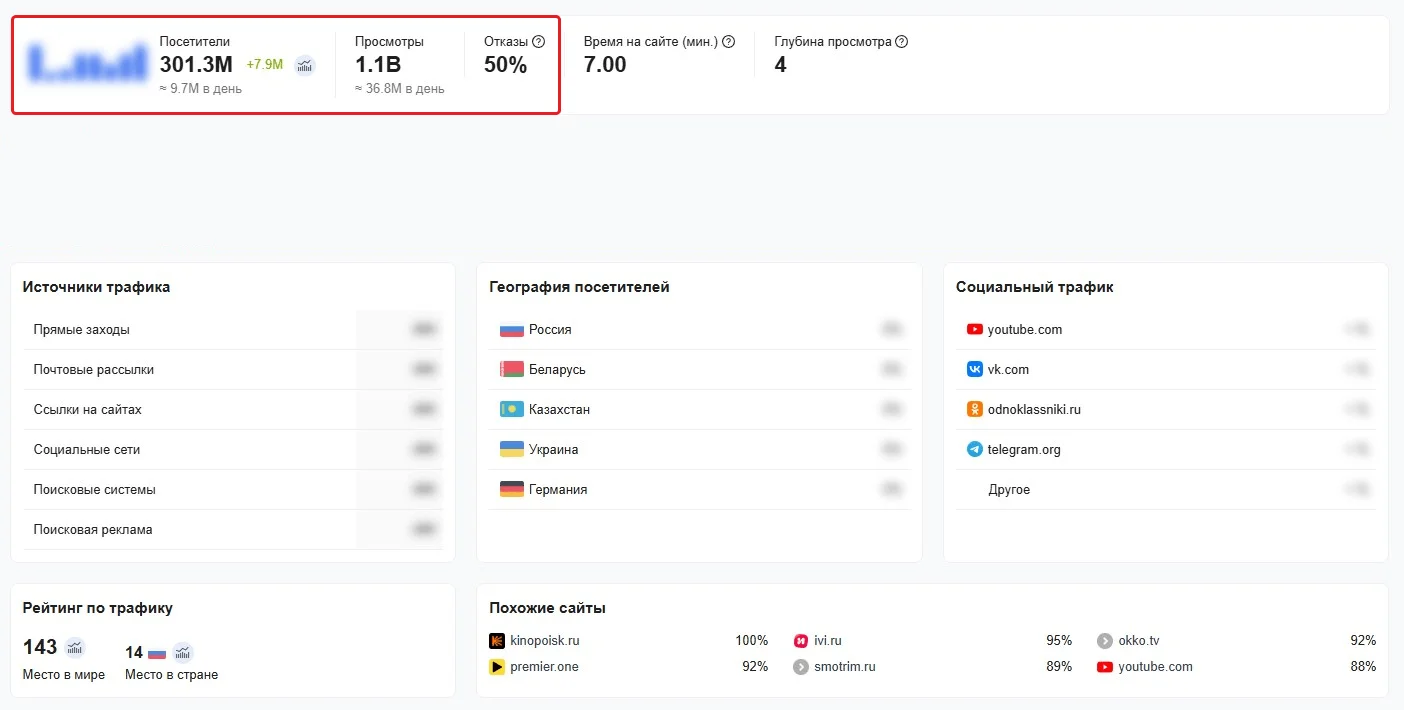Click the Казахстан flag icon
1404x710 pixels.
point(512,410)
